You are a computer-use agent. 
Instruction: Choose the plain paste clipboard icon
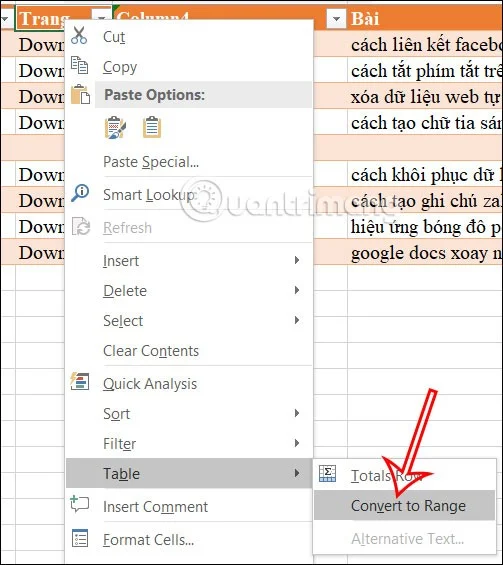152,128
